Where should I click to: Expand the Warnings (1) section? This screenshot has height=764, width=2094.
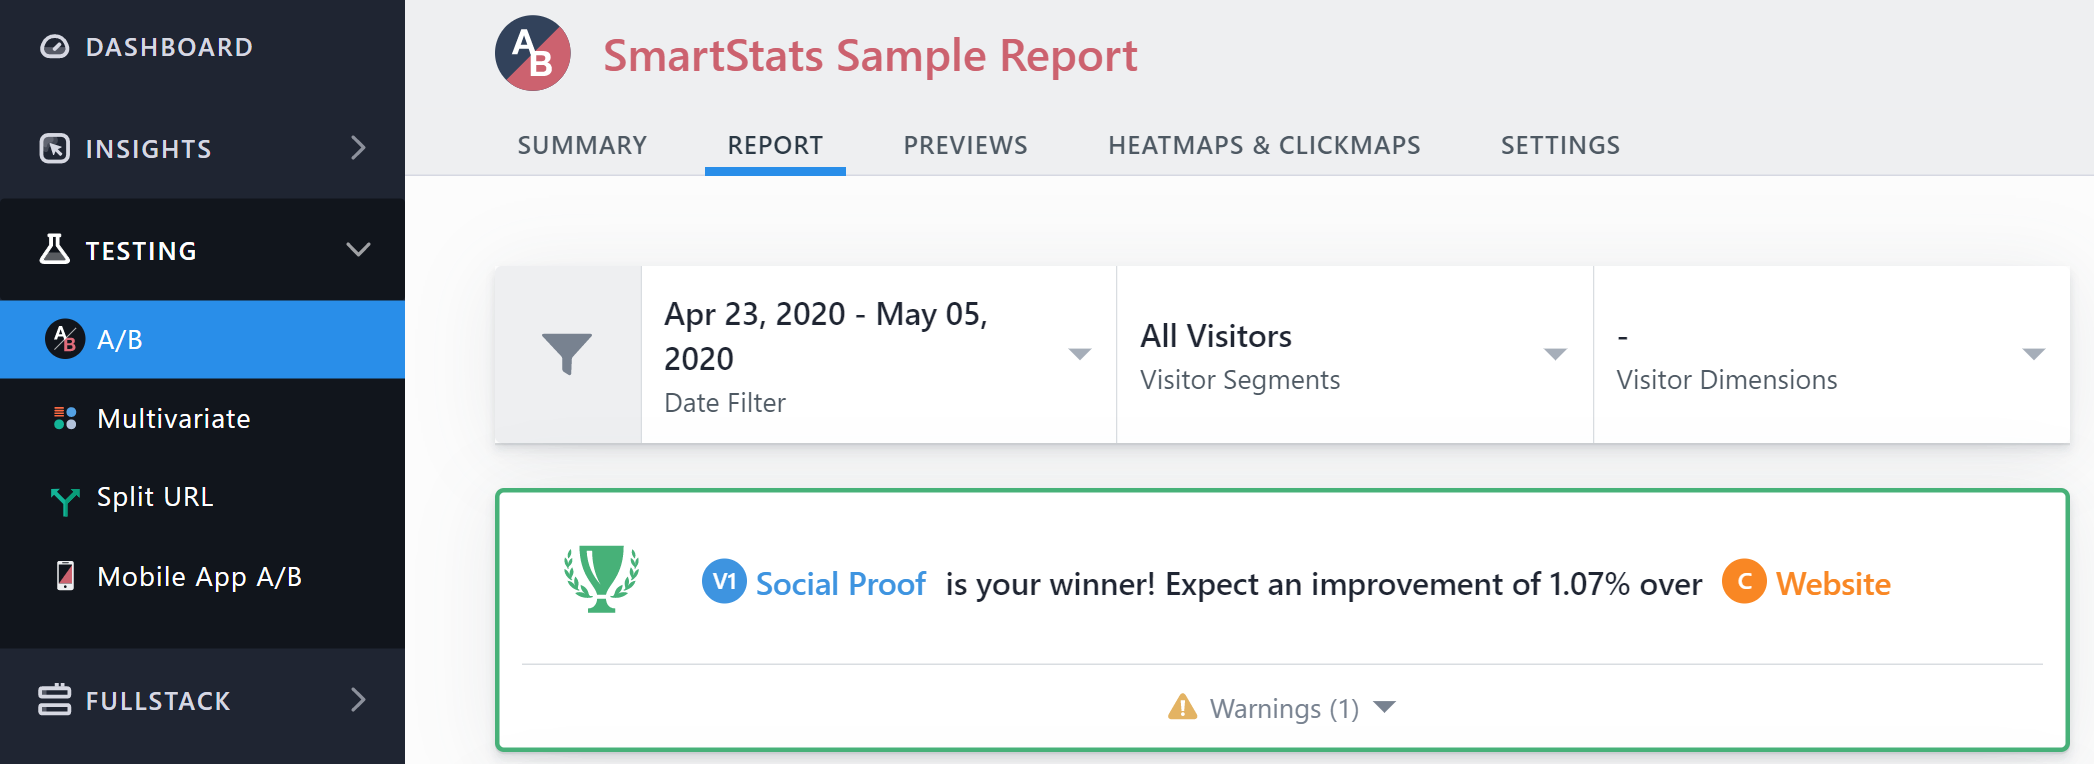tap(1282, 708)
